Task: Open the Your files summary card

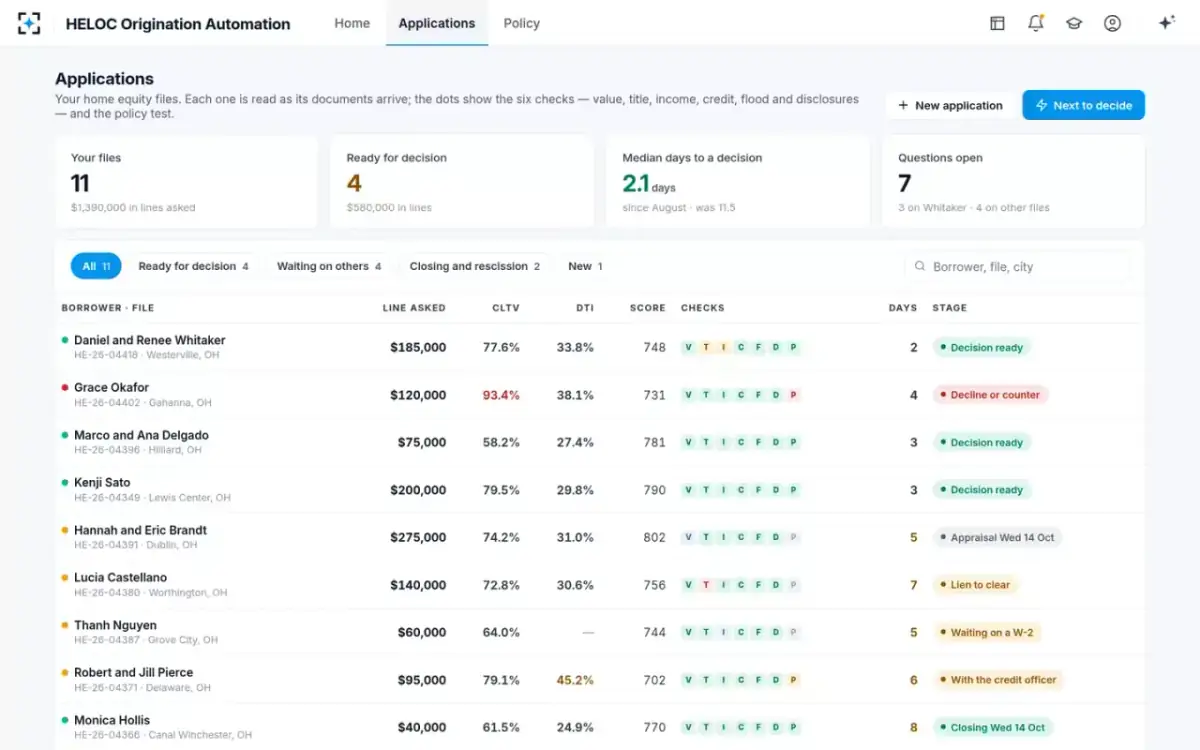Action: [x=186, y=182]
